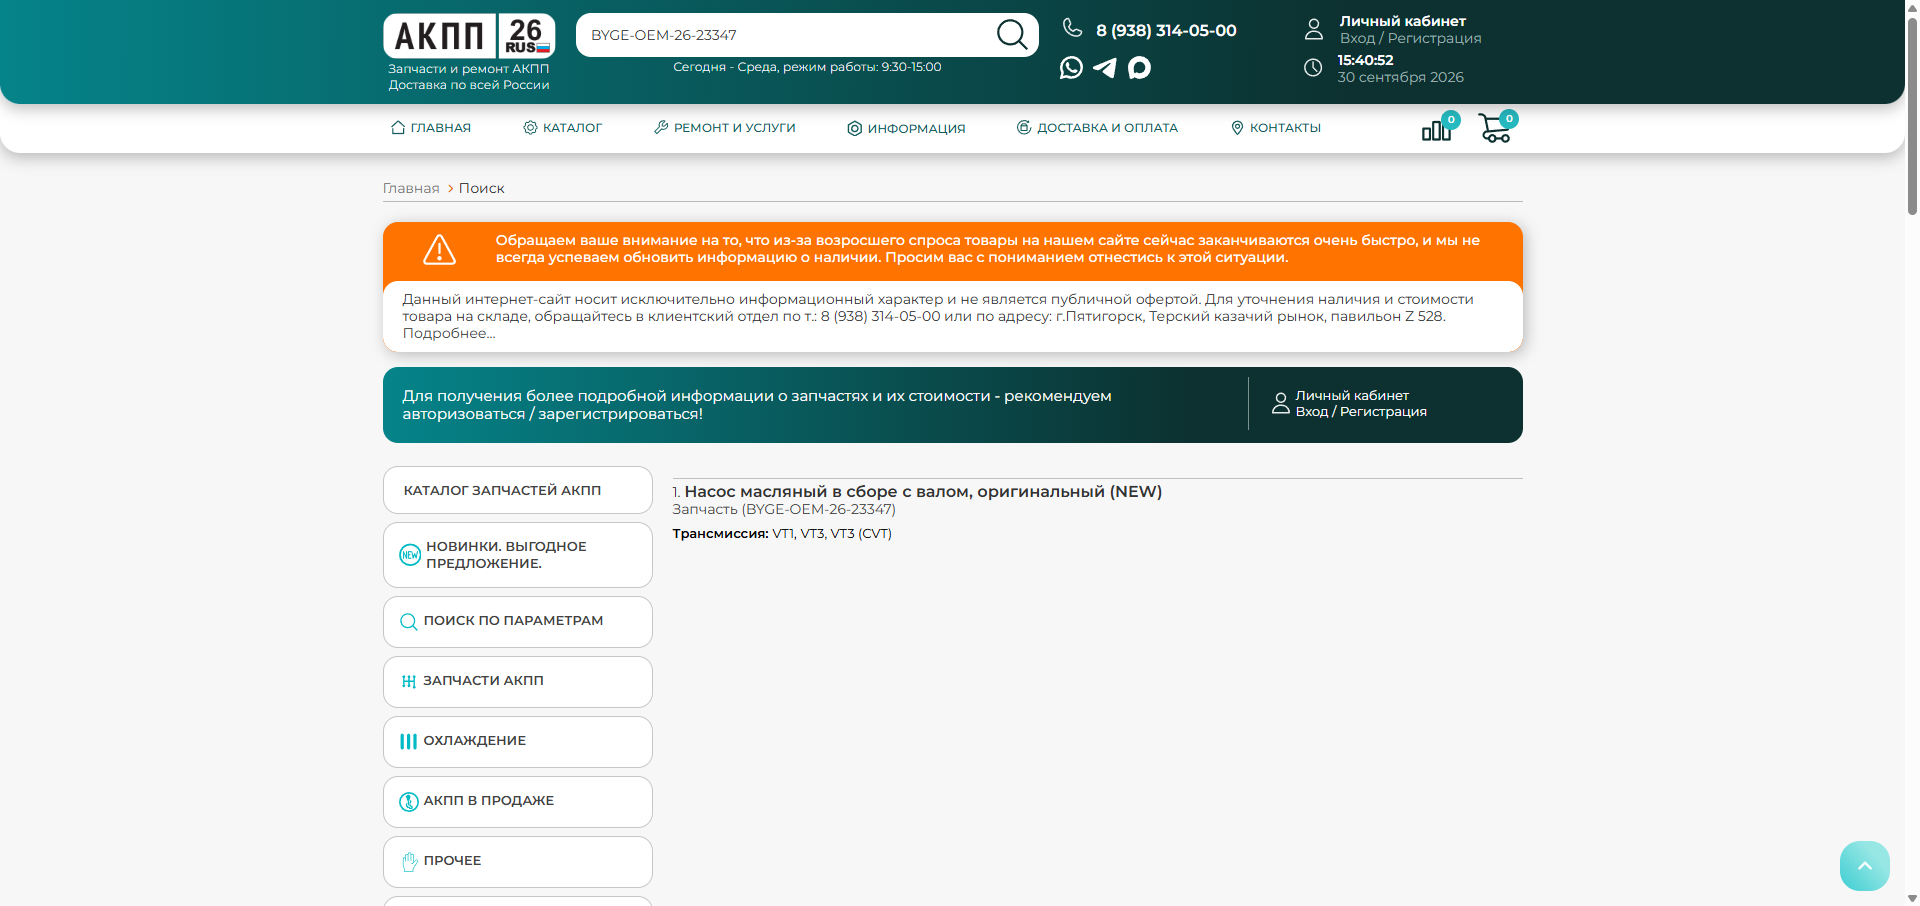The width and height of the screenshot is (1920, 906).
Task: Open the КАТАЛОГ menu item
Action: (563, 128)
